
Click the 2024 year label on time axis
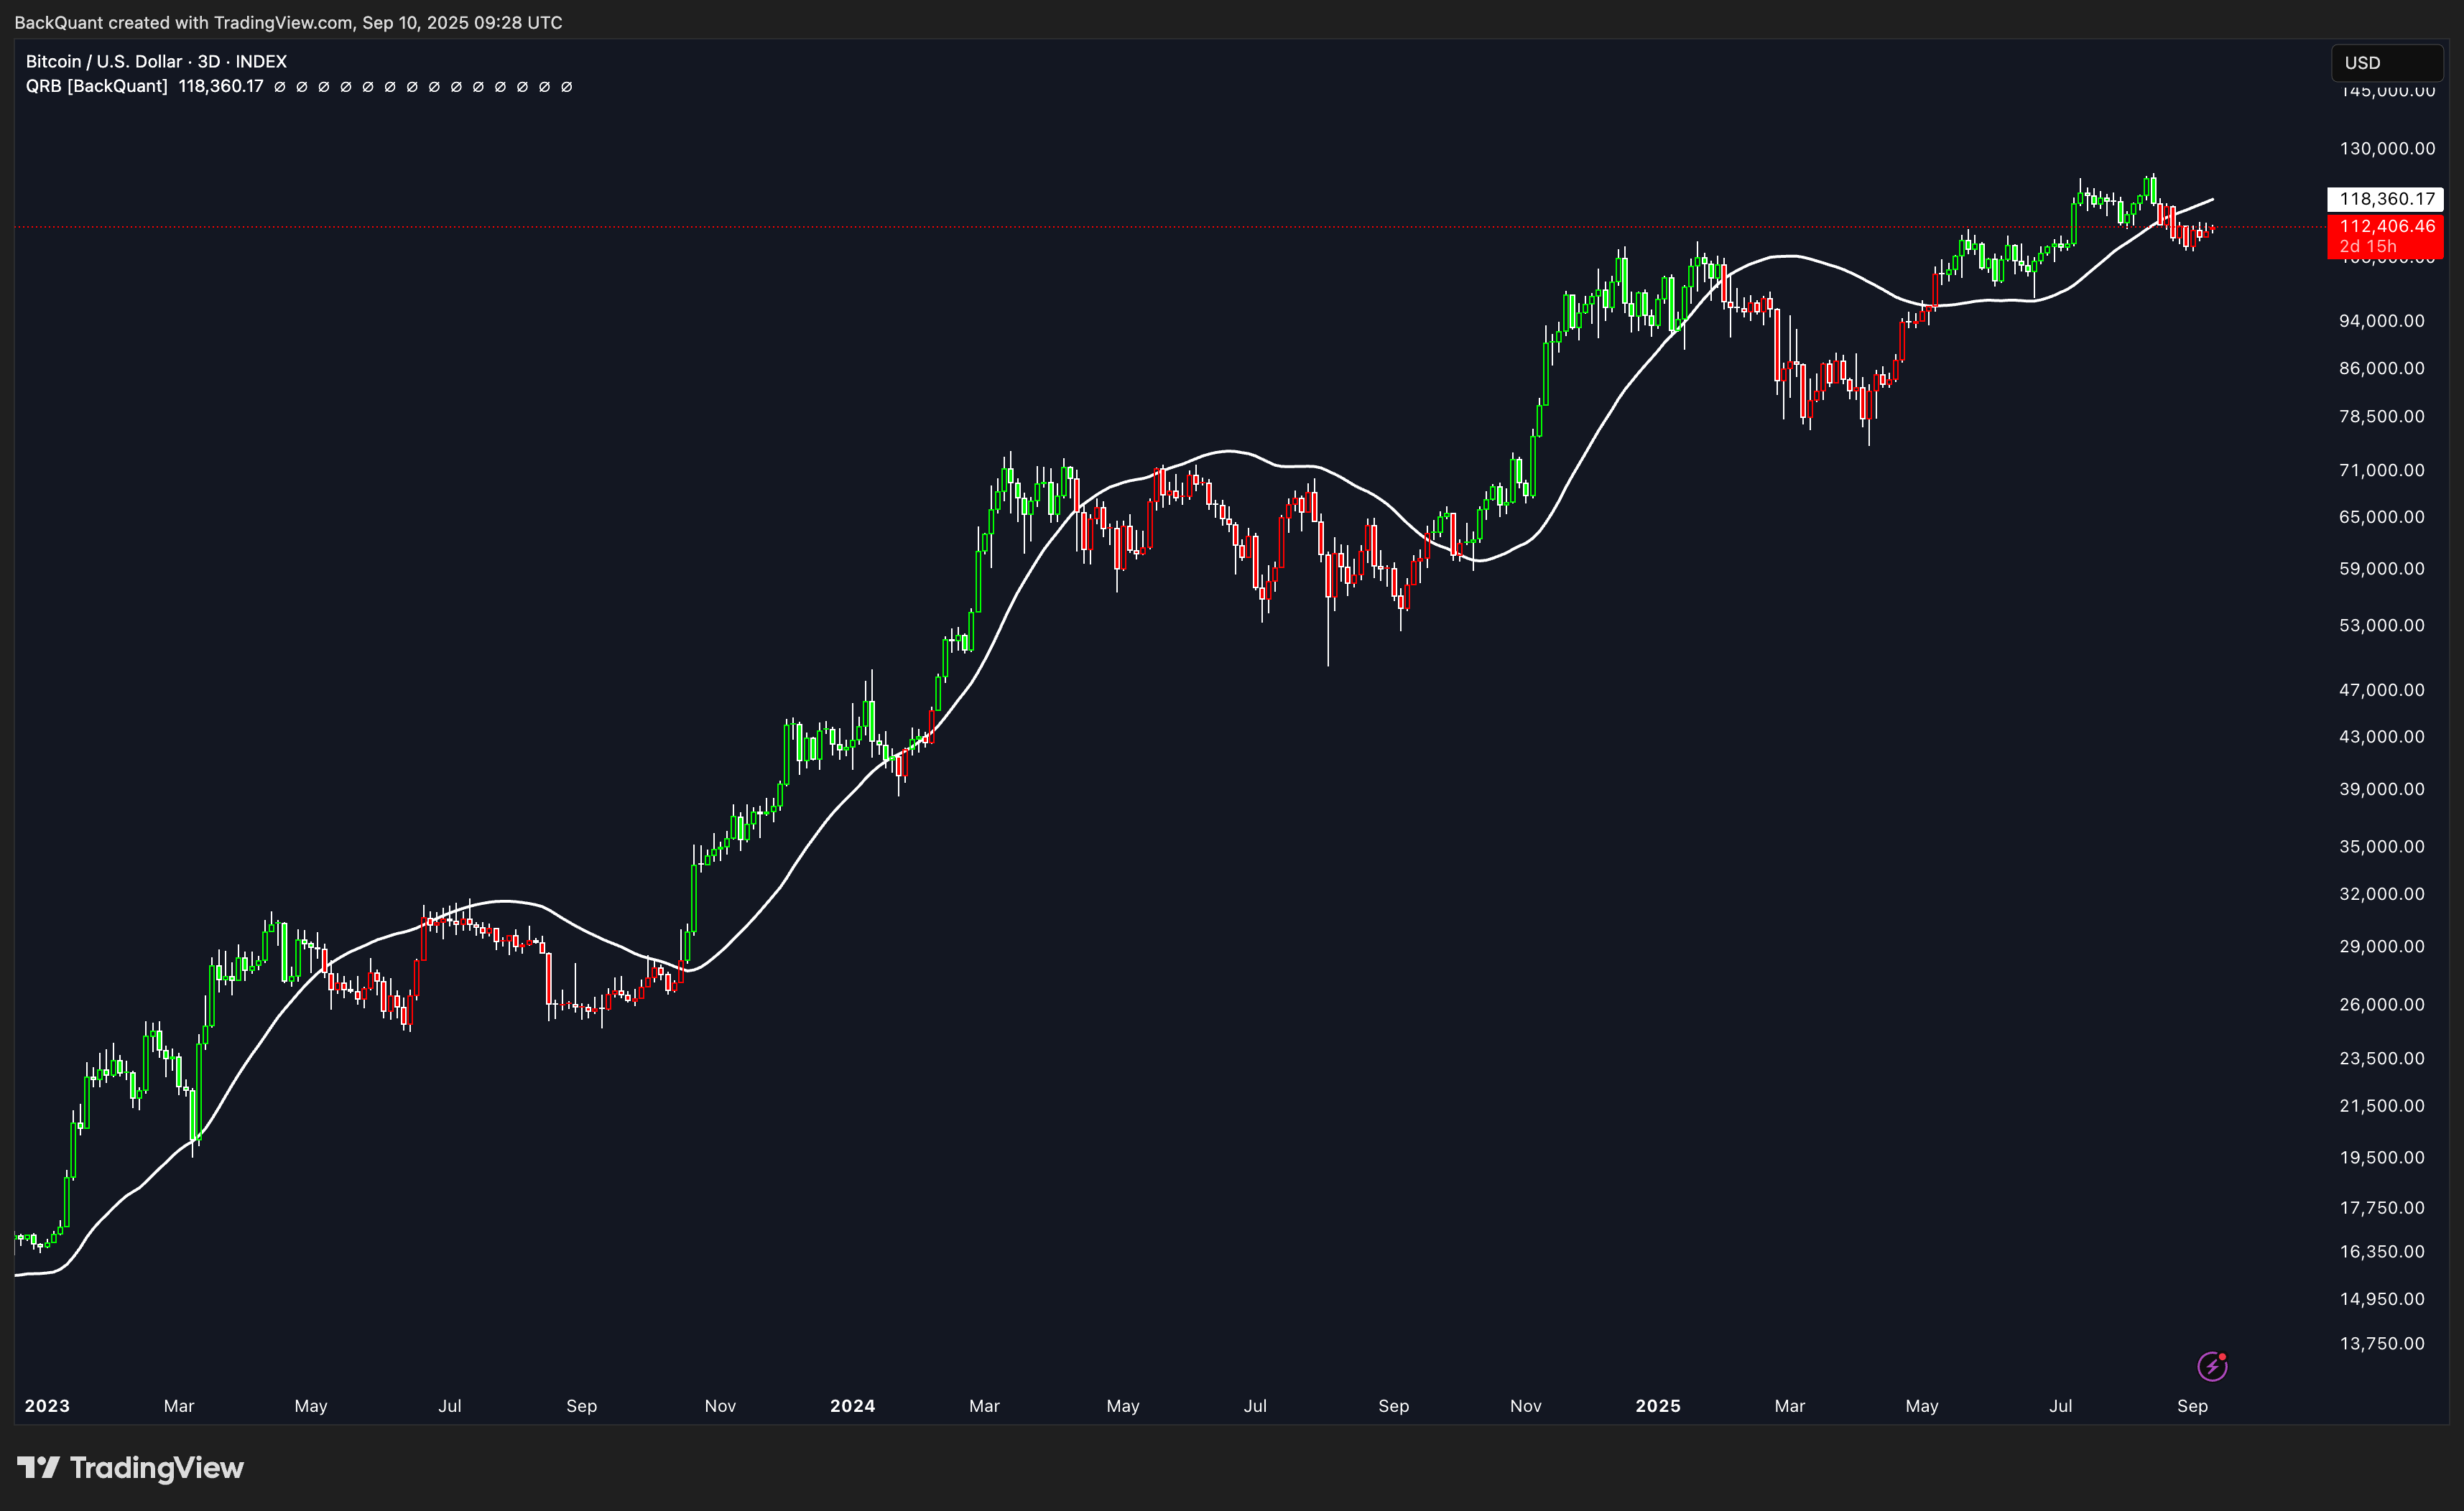click(x=852, y=1406)
